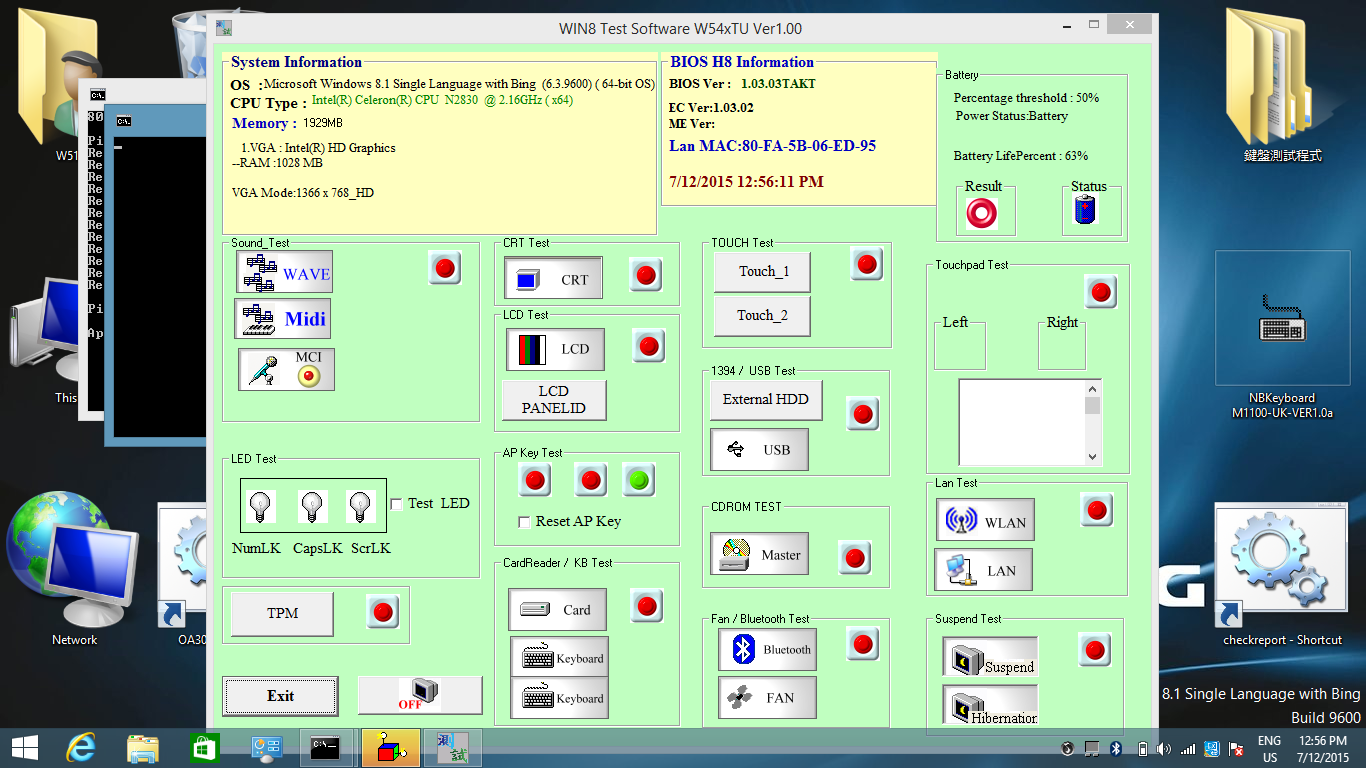
Task: Click the red Battery Result indicator
Action: (x=982, y=213)
